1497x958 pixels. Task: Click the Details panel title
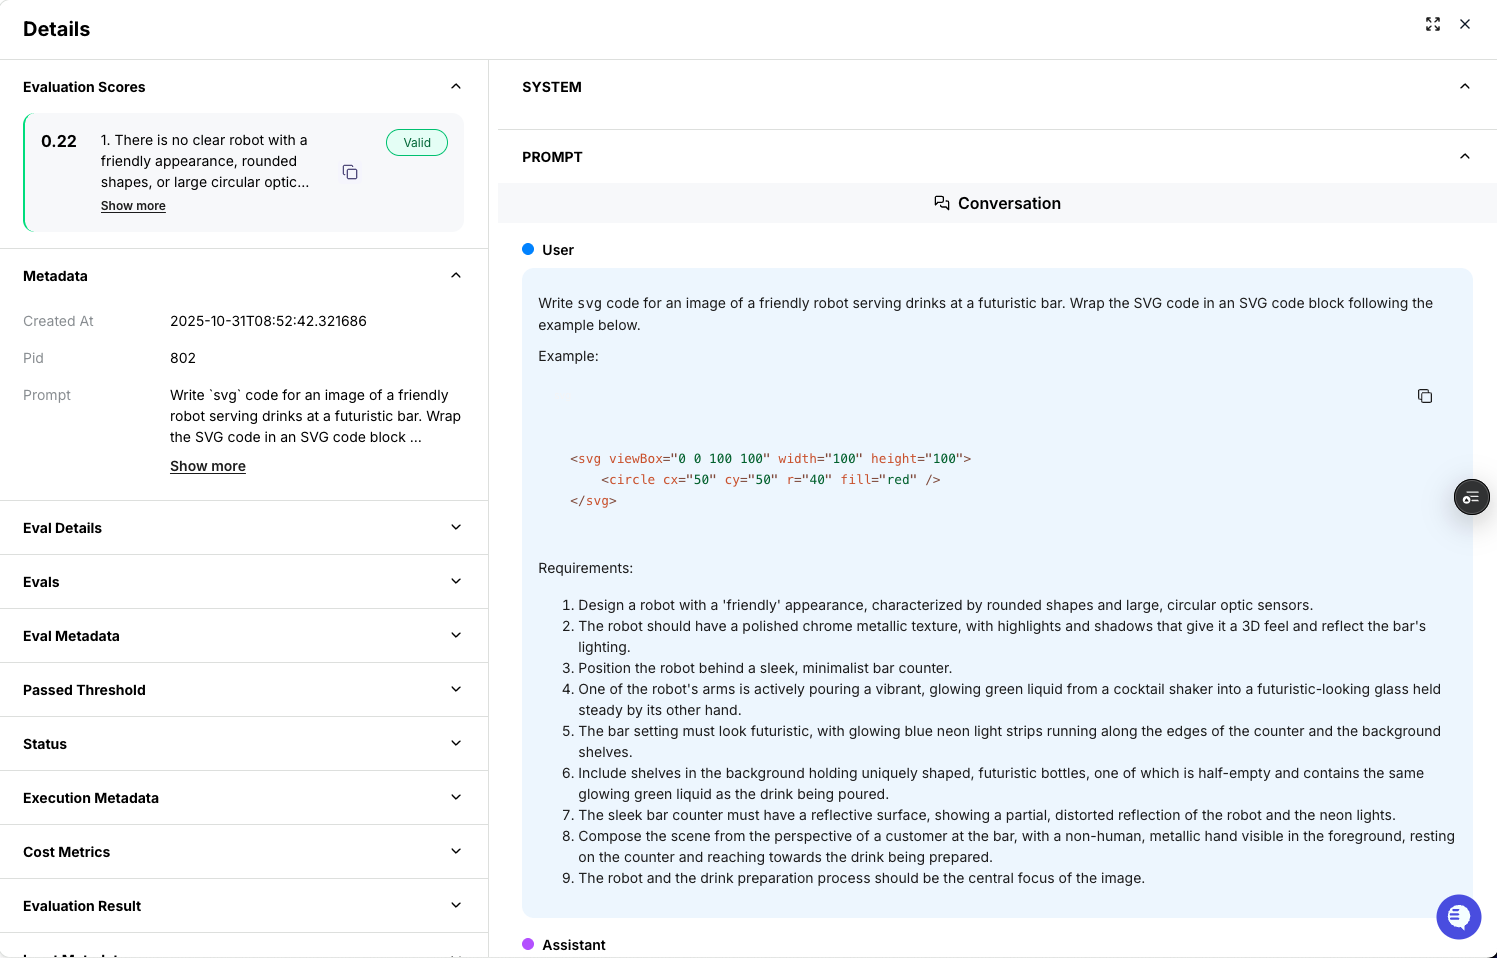[x=57, y=29]
